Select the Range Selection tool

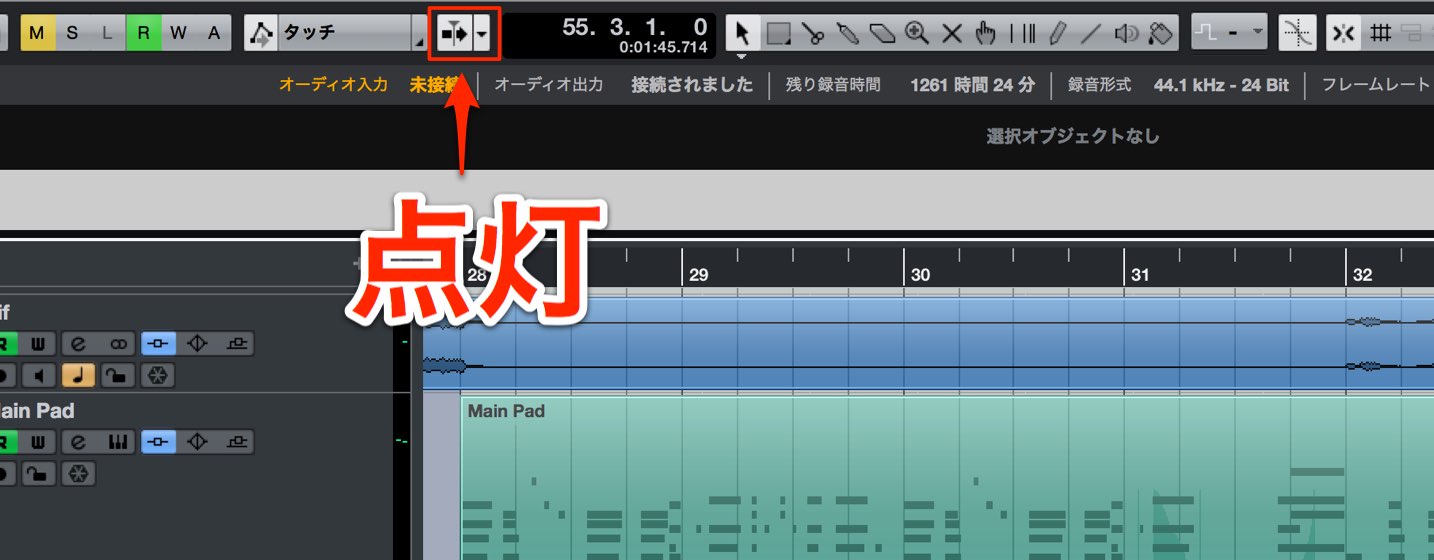click(x=778, y=33)
